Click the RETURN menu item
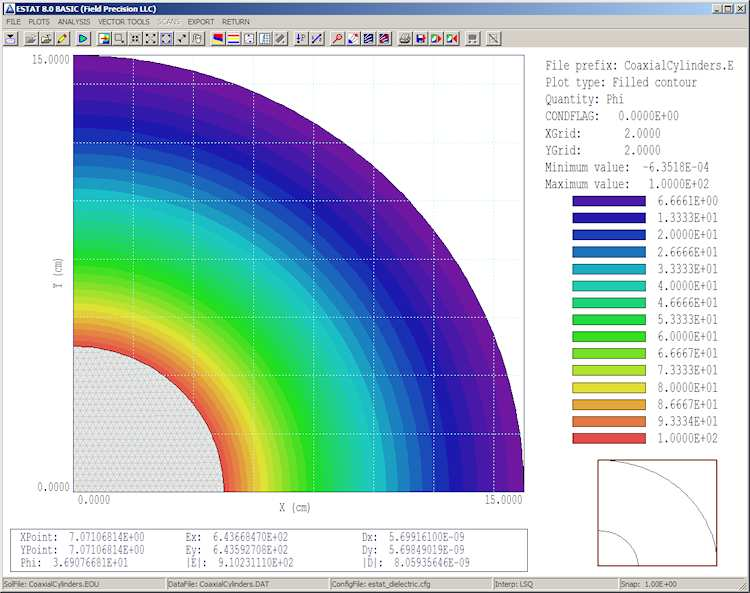The width and height of the screenshot is (750, 593). coord(236,21)
